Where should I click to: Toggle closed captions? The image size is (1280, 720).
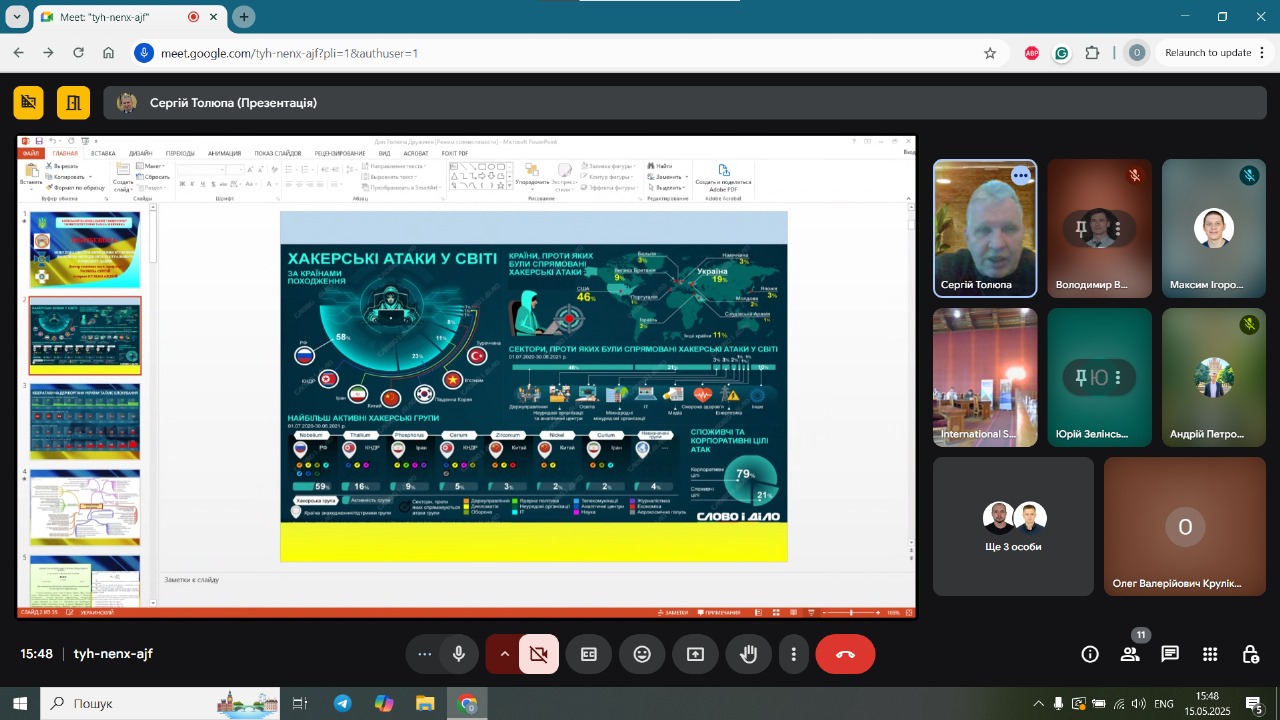pos(589,654)
